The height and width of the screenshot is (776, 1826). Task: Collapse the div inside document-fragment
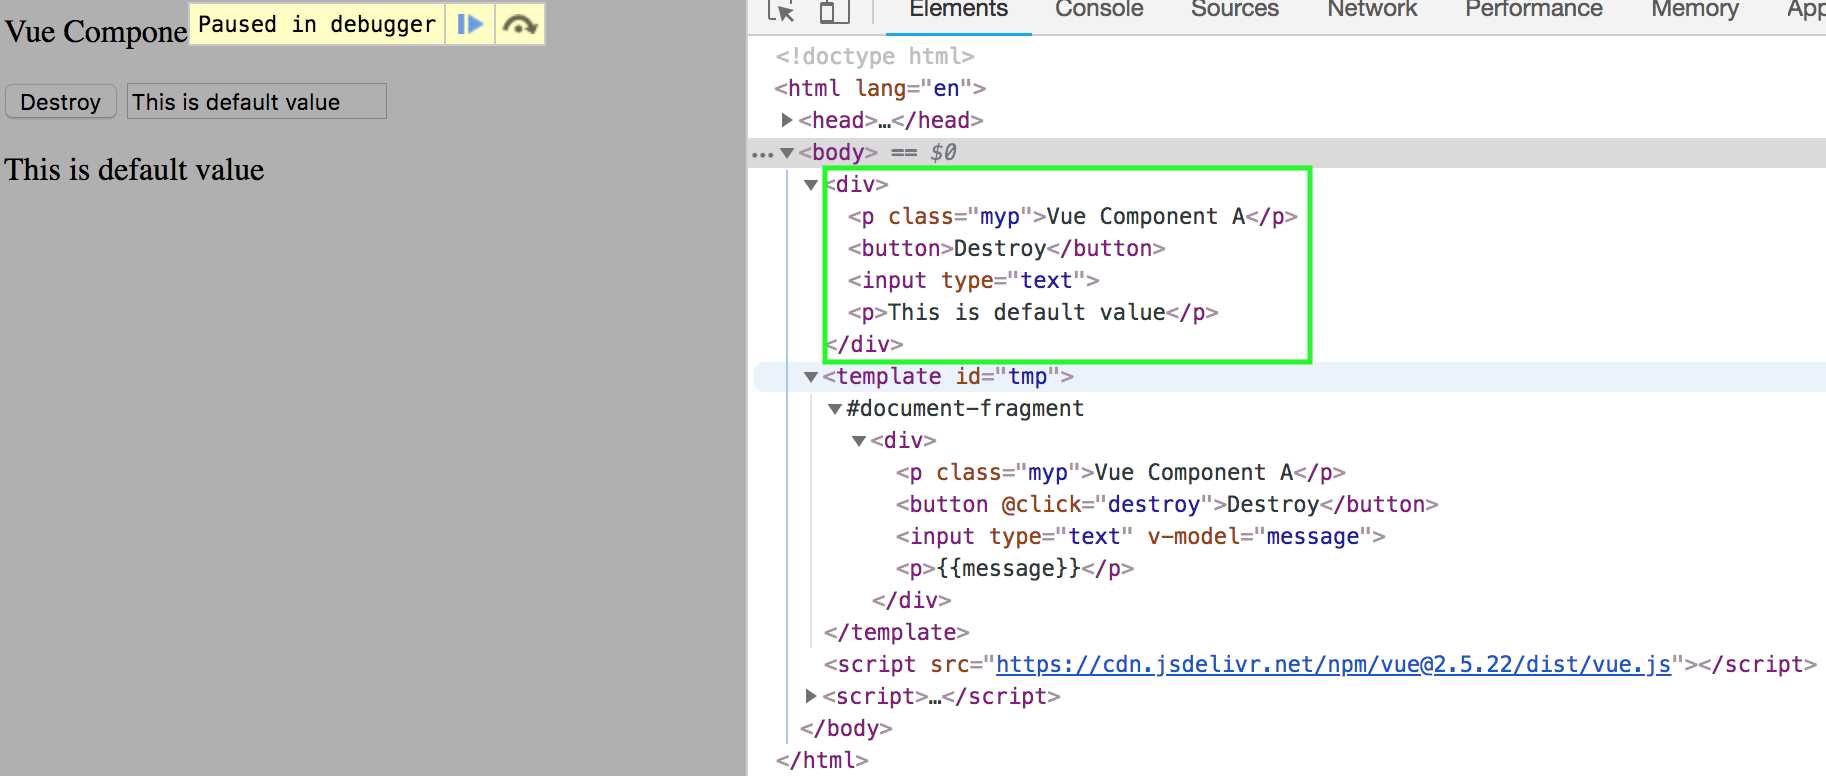(x=859, y=441)
